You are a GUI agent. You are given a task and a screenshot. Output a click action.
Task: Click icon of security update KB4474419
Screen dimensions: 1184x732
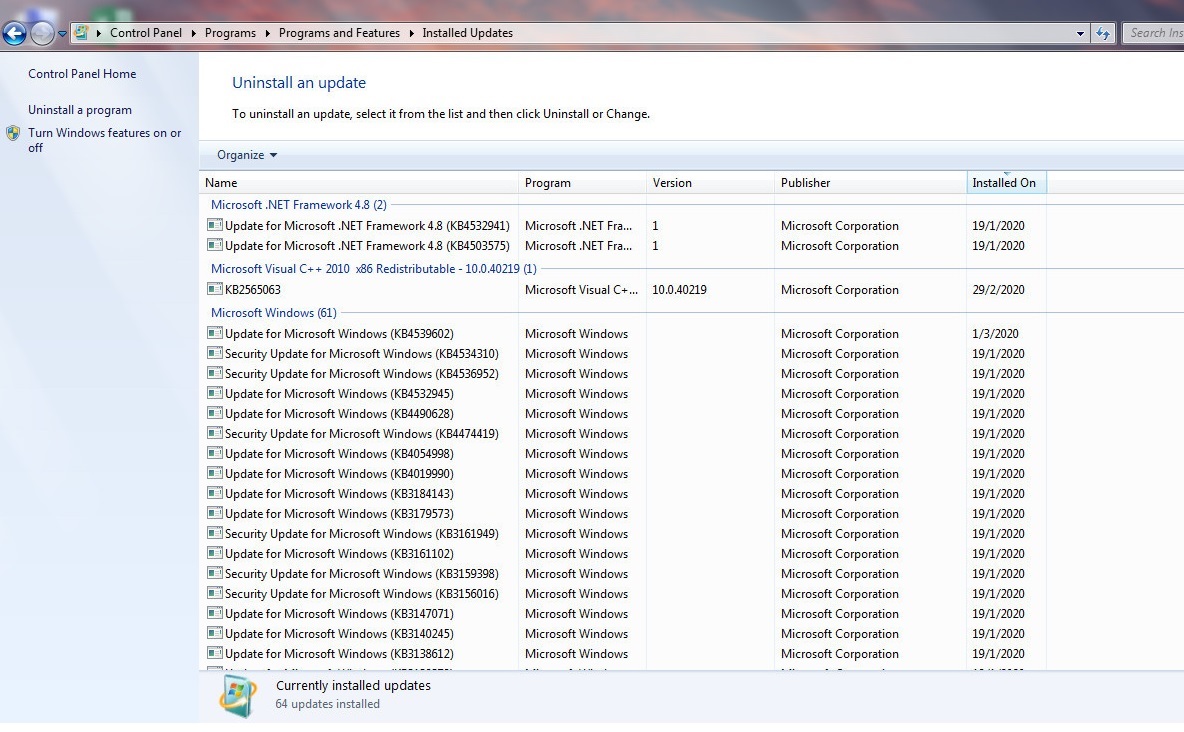pyautogui.click(x=214, y=433)
